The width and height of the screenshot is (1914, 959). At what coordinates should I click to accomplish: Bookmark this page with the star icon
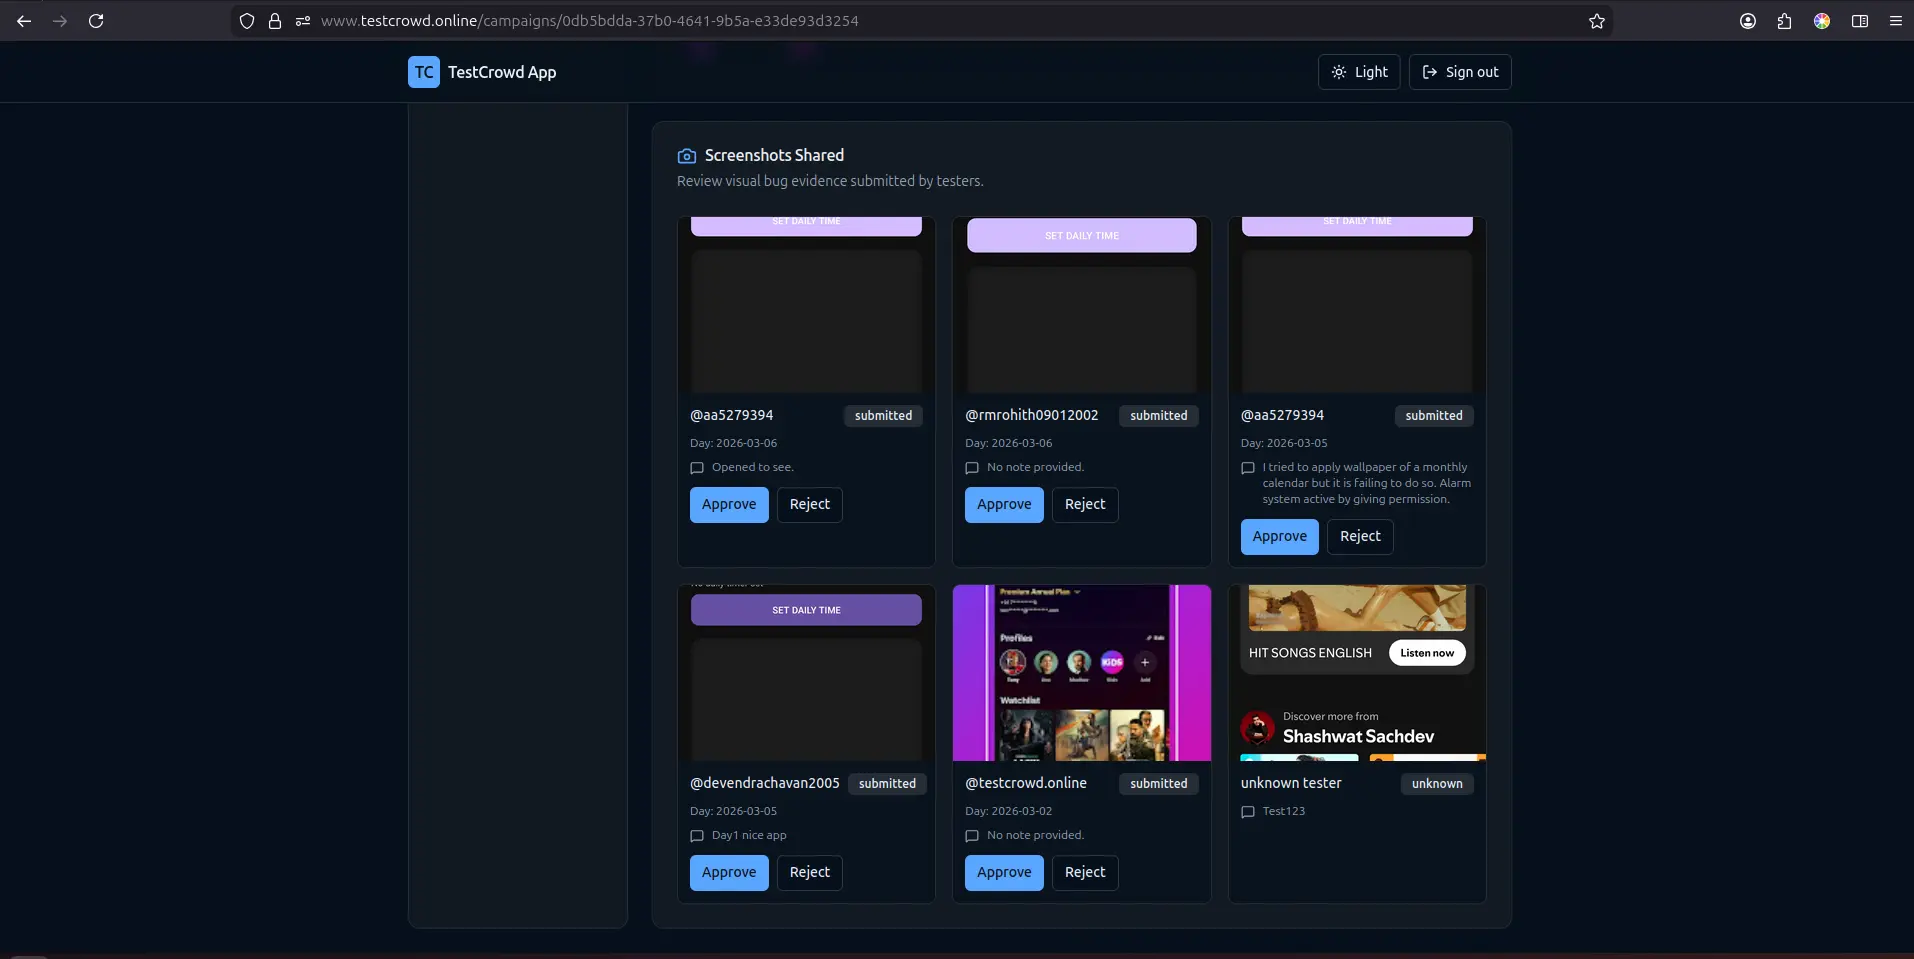[x=1596, y=20]
